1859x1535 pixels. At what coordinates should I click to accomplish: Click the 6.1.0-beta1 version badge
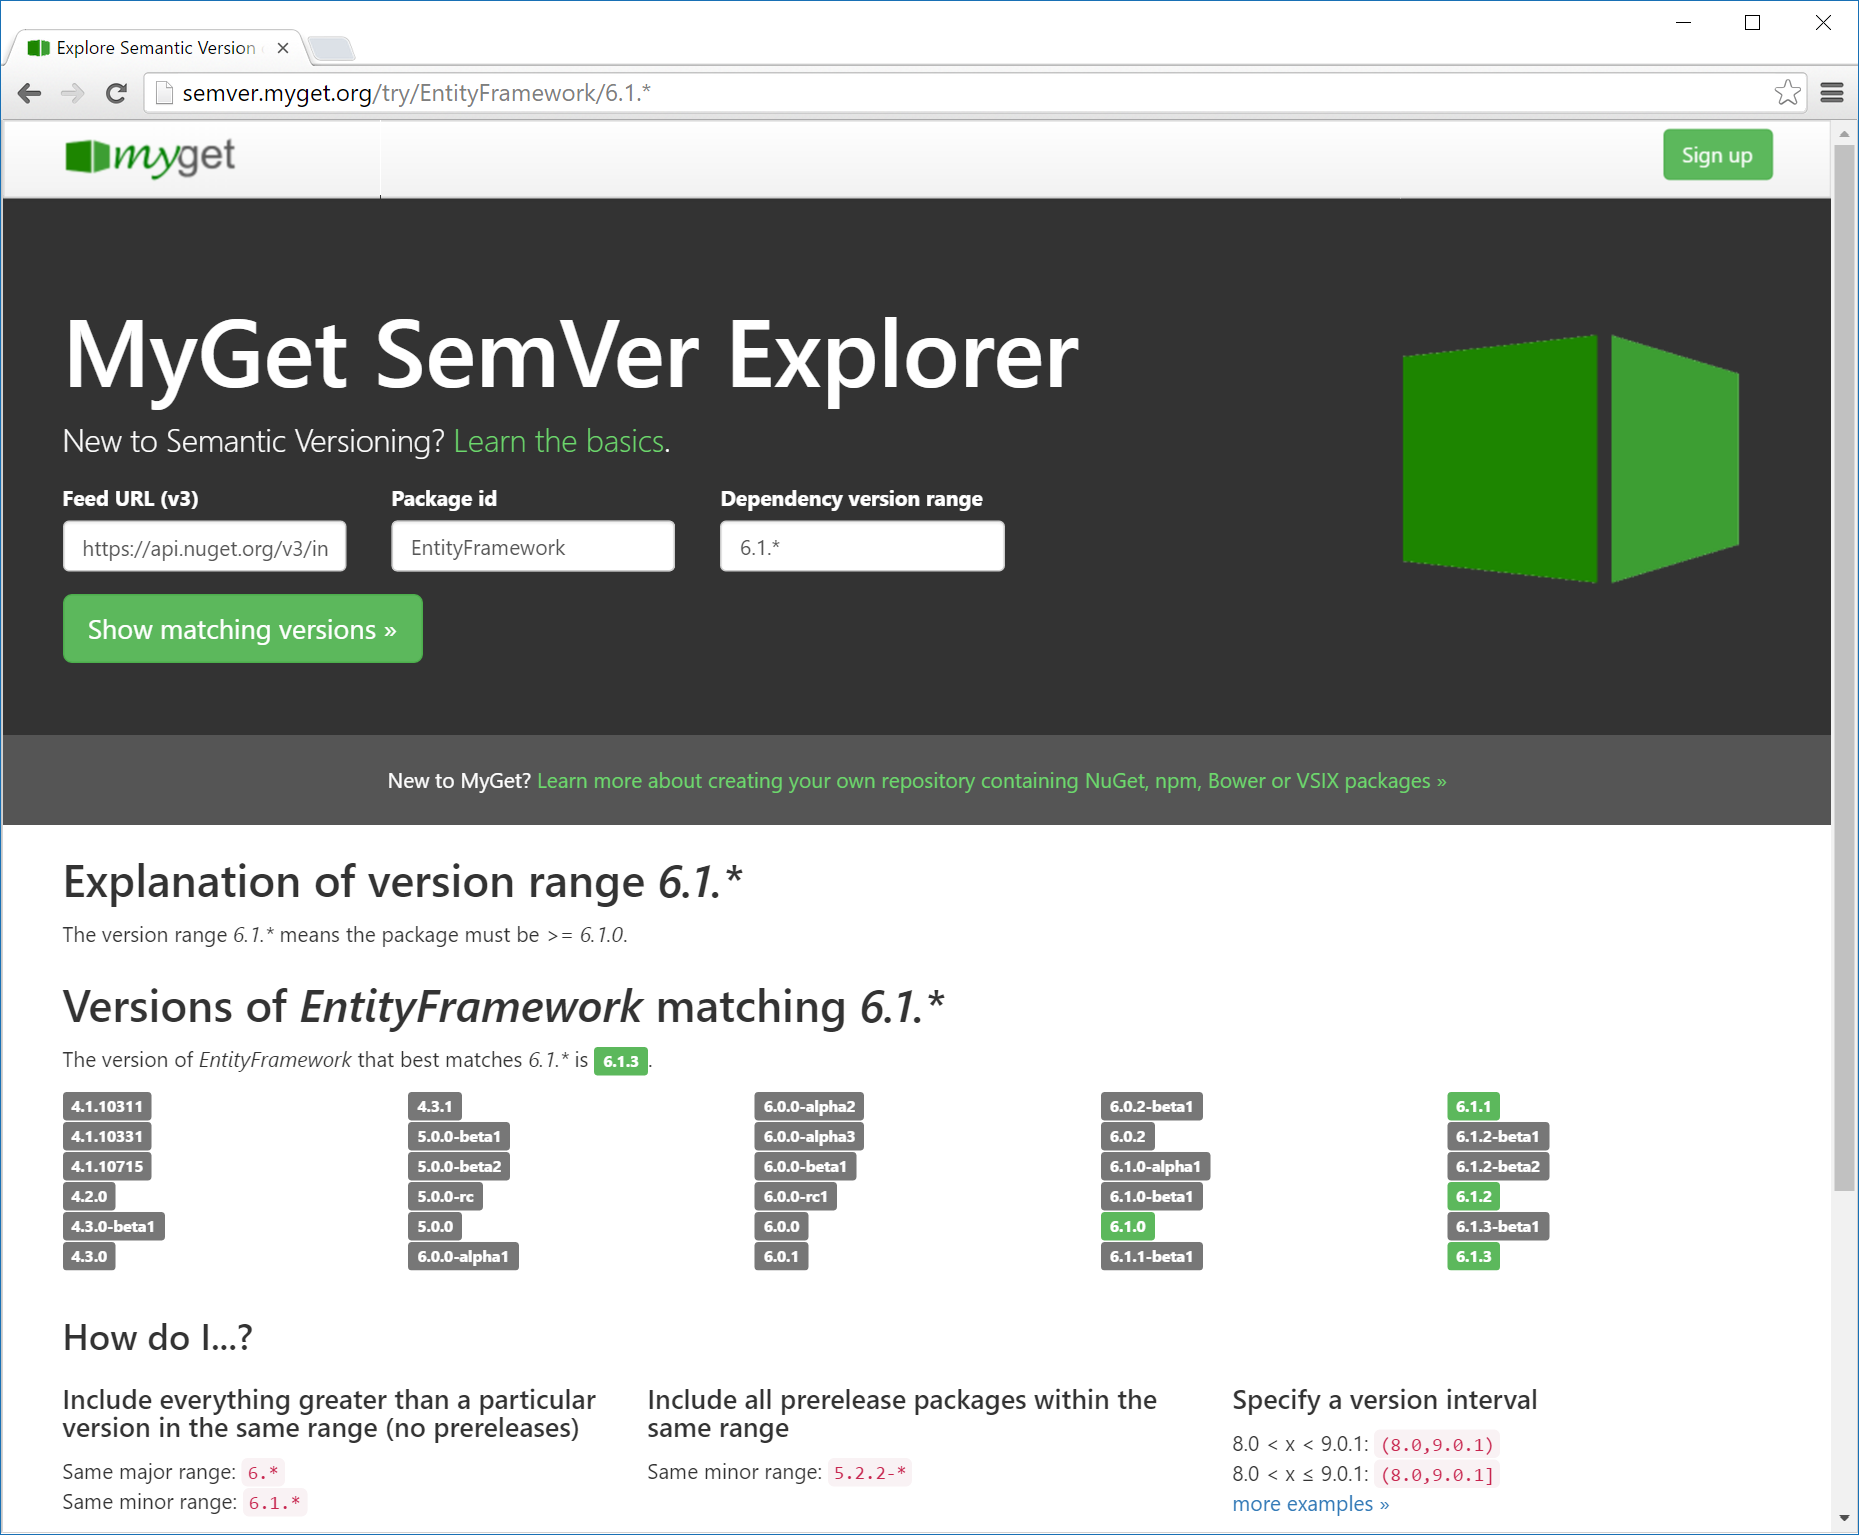(x=1151, y=1196)
